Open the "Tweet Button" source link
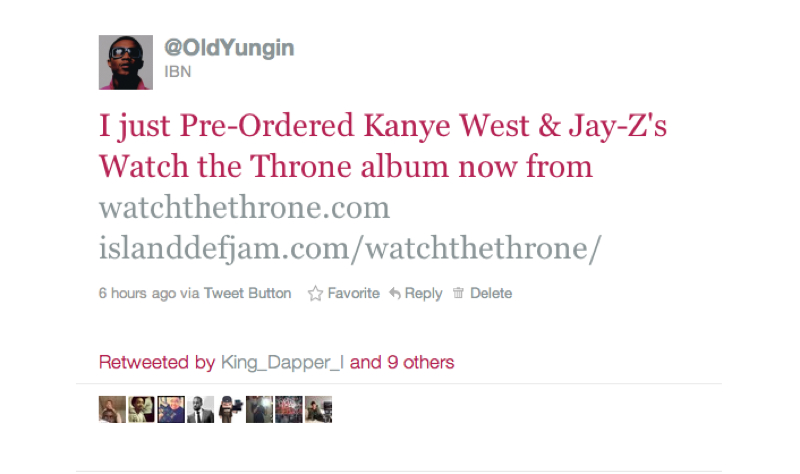800x474 pixels. [247, 293]
